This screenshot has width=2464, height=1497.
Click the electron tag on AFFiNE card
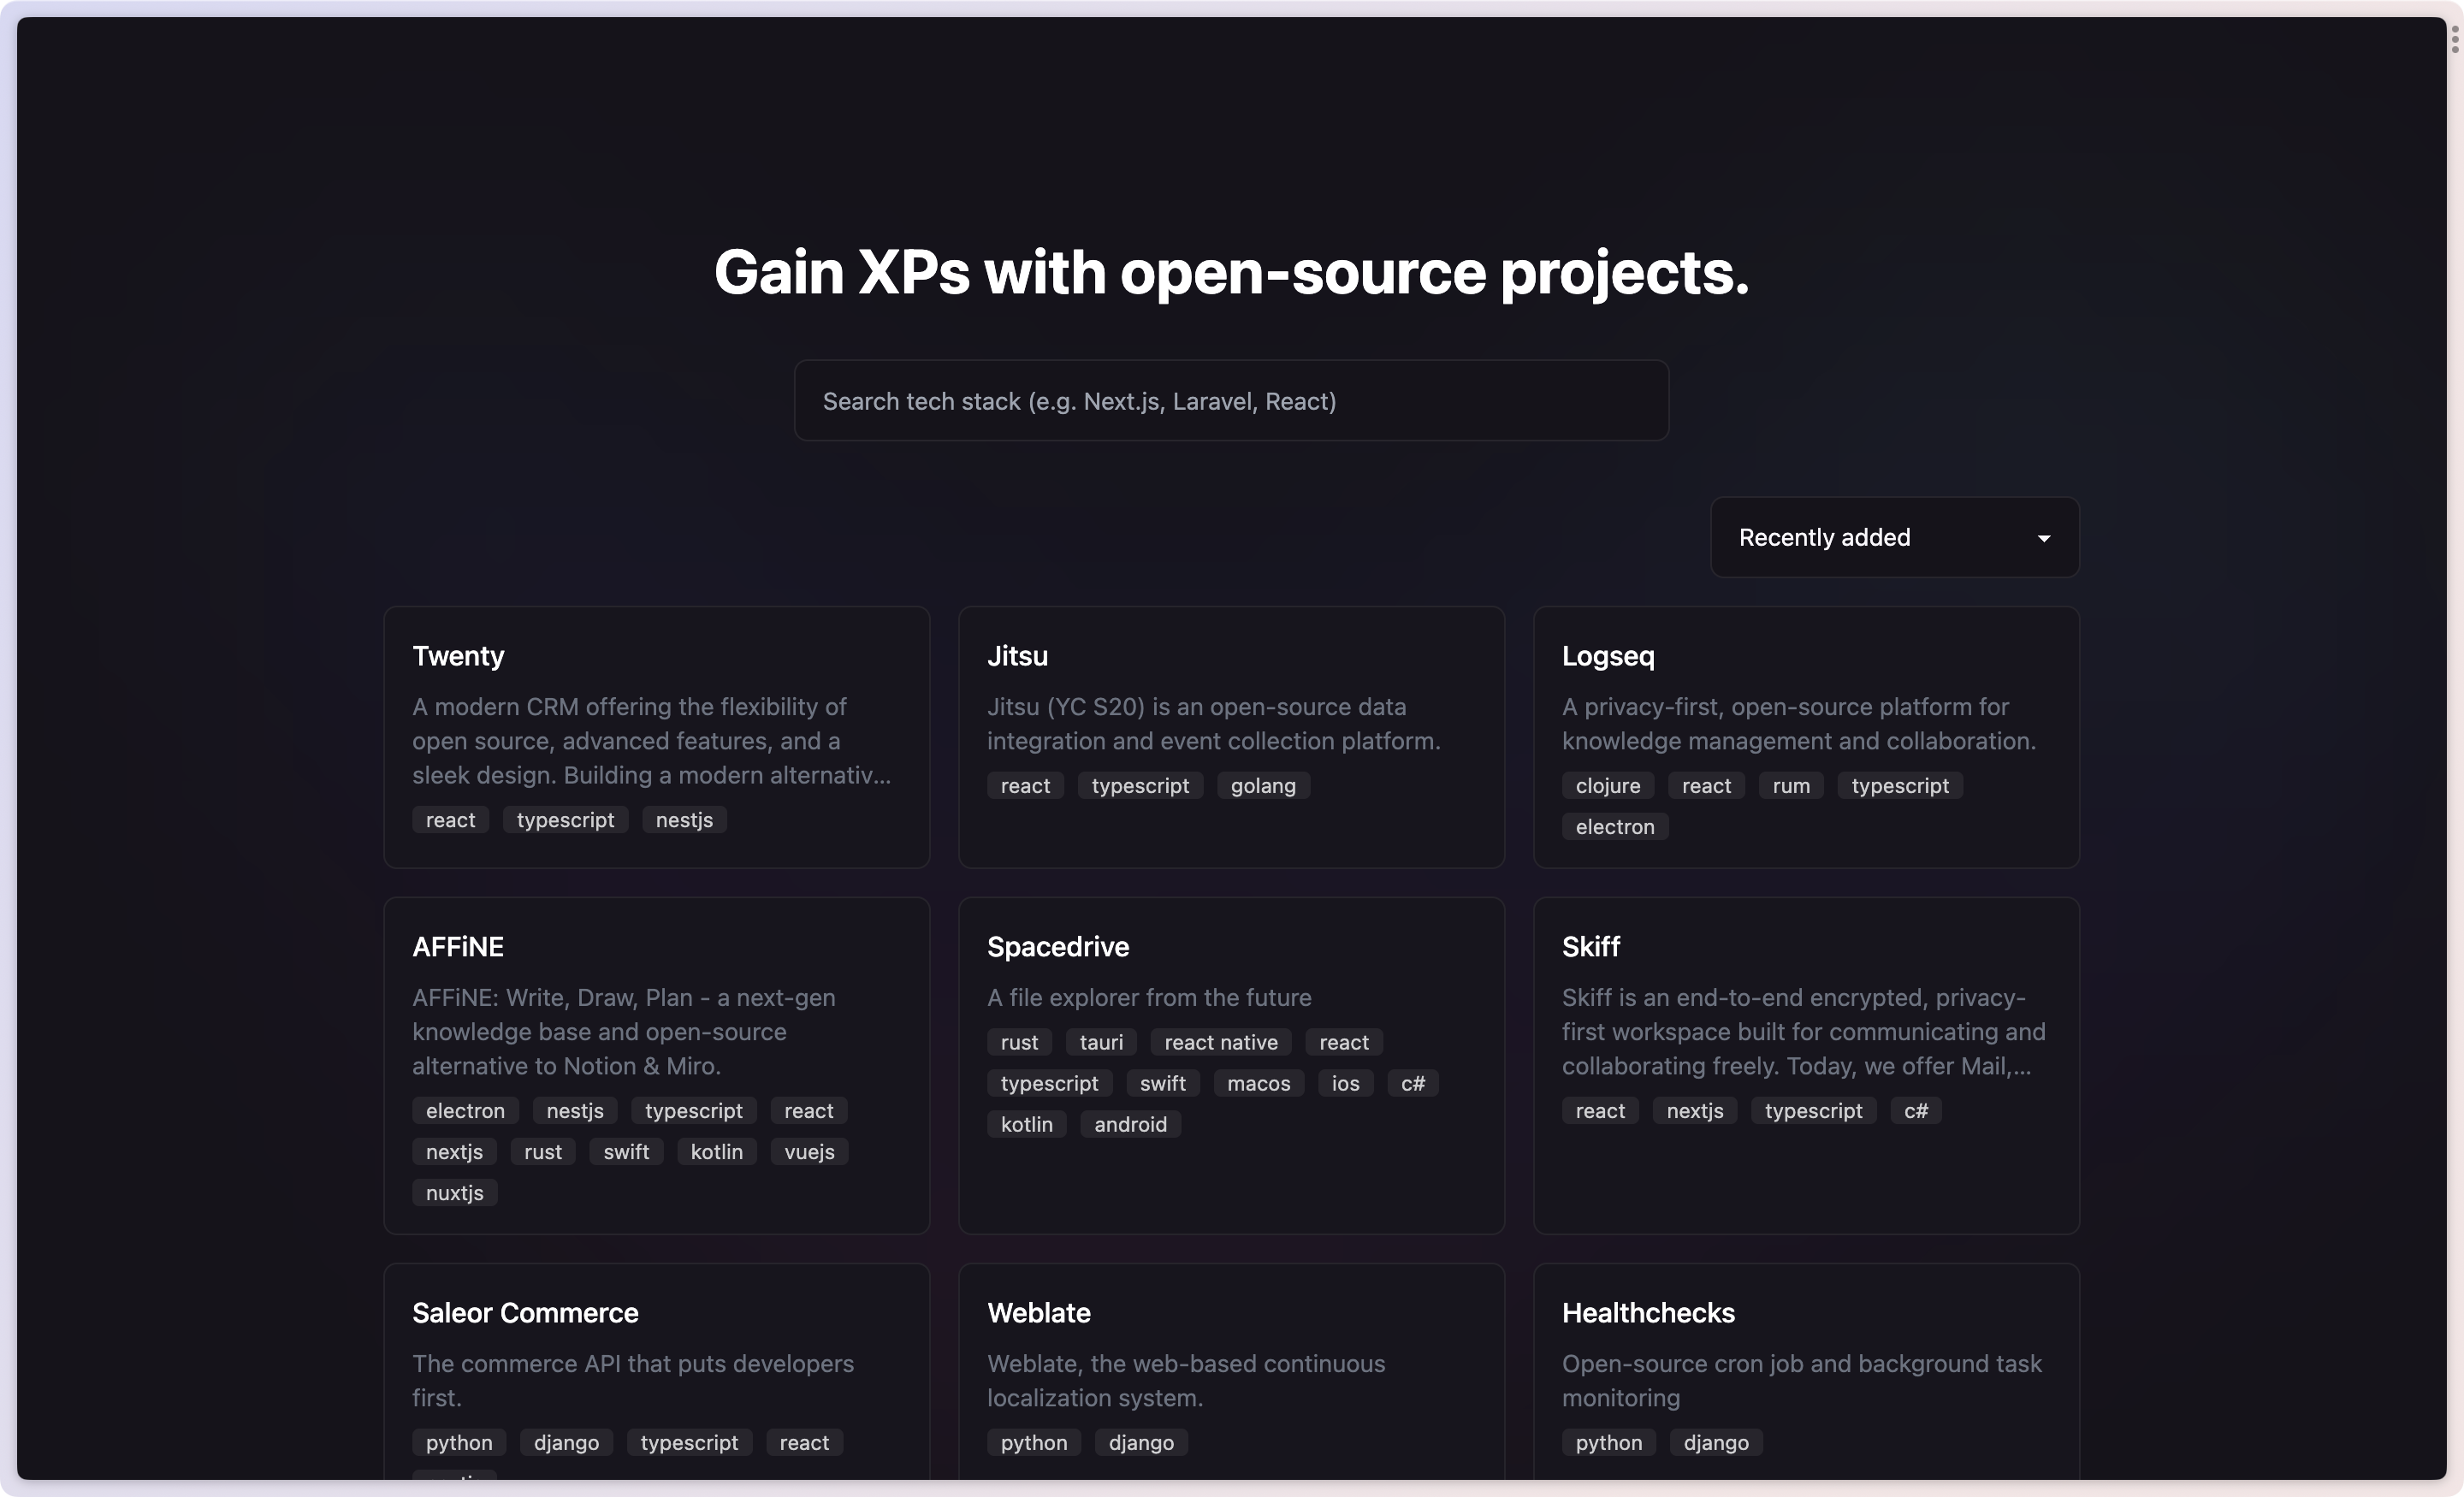465,1111
